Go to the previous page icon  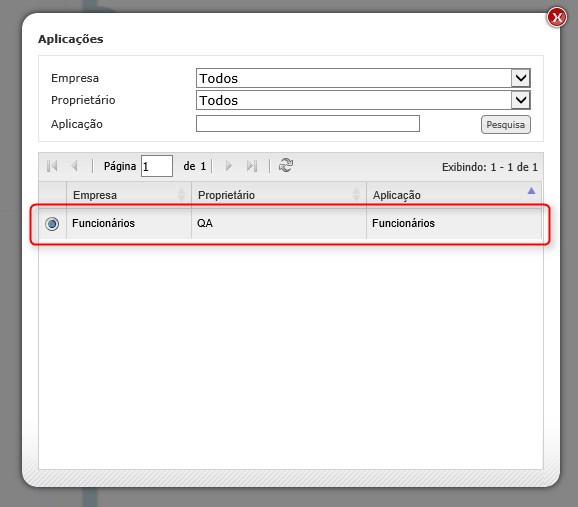click(74, 166)
